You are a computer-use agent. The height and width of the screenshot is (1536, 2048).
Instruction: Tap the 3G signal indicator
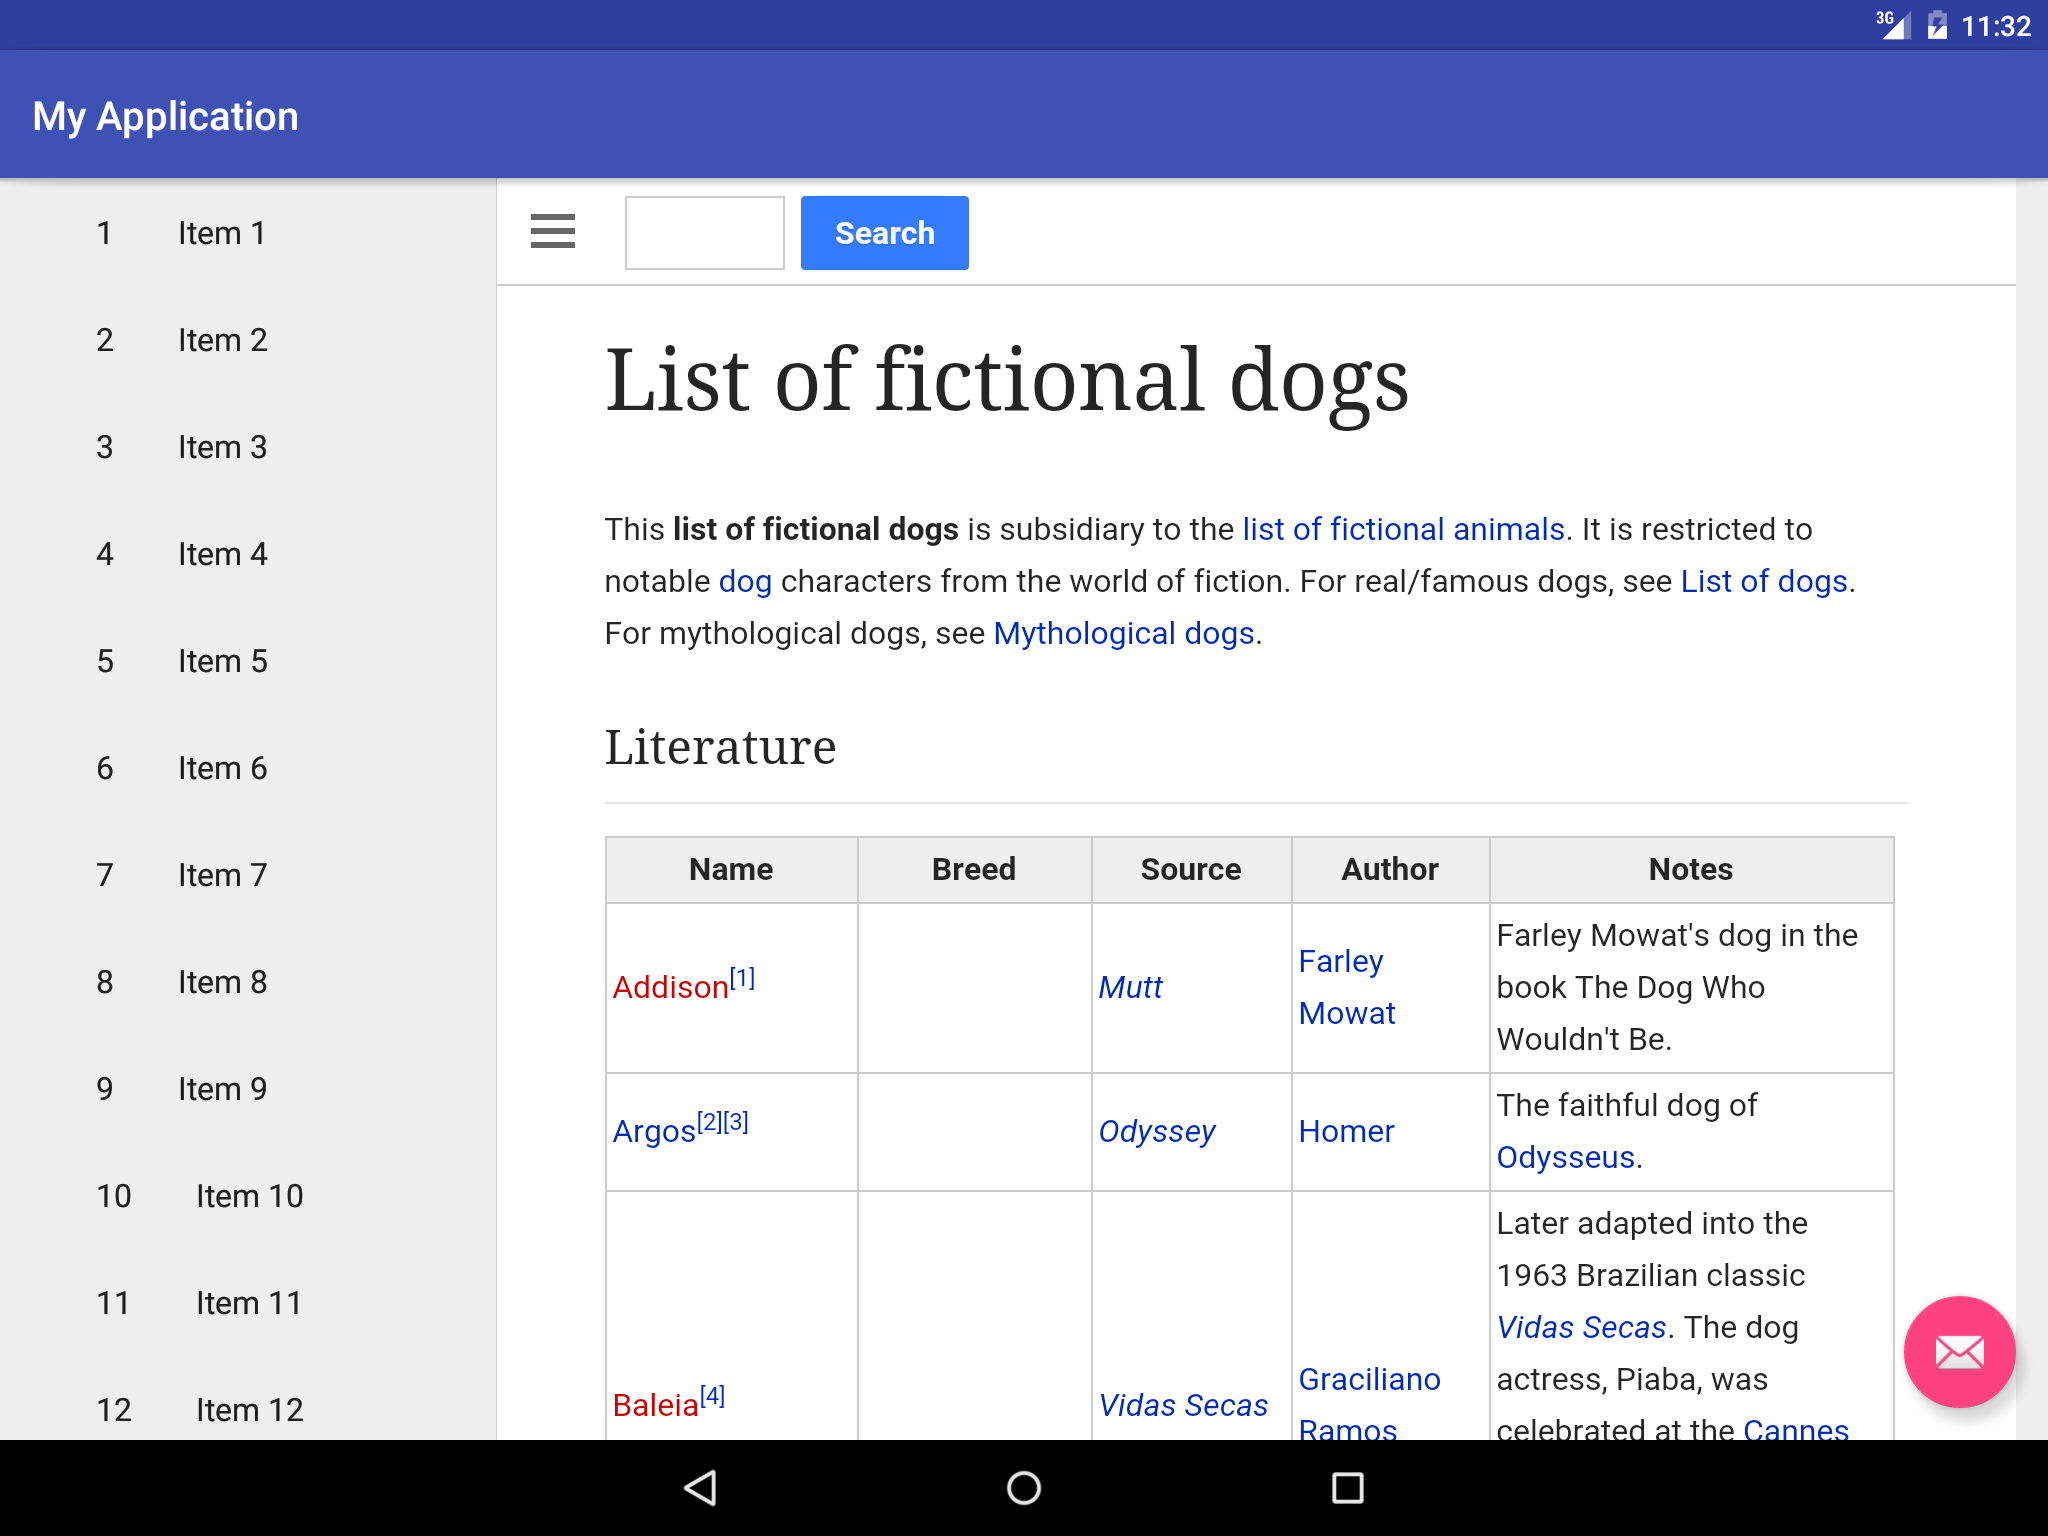tap(1892, 25)
